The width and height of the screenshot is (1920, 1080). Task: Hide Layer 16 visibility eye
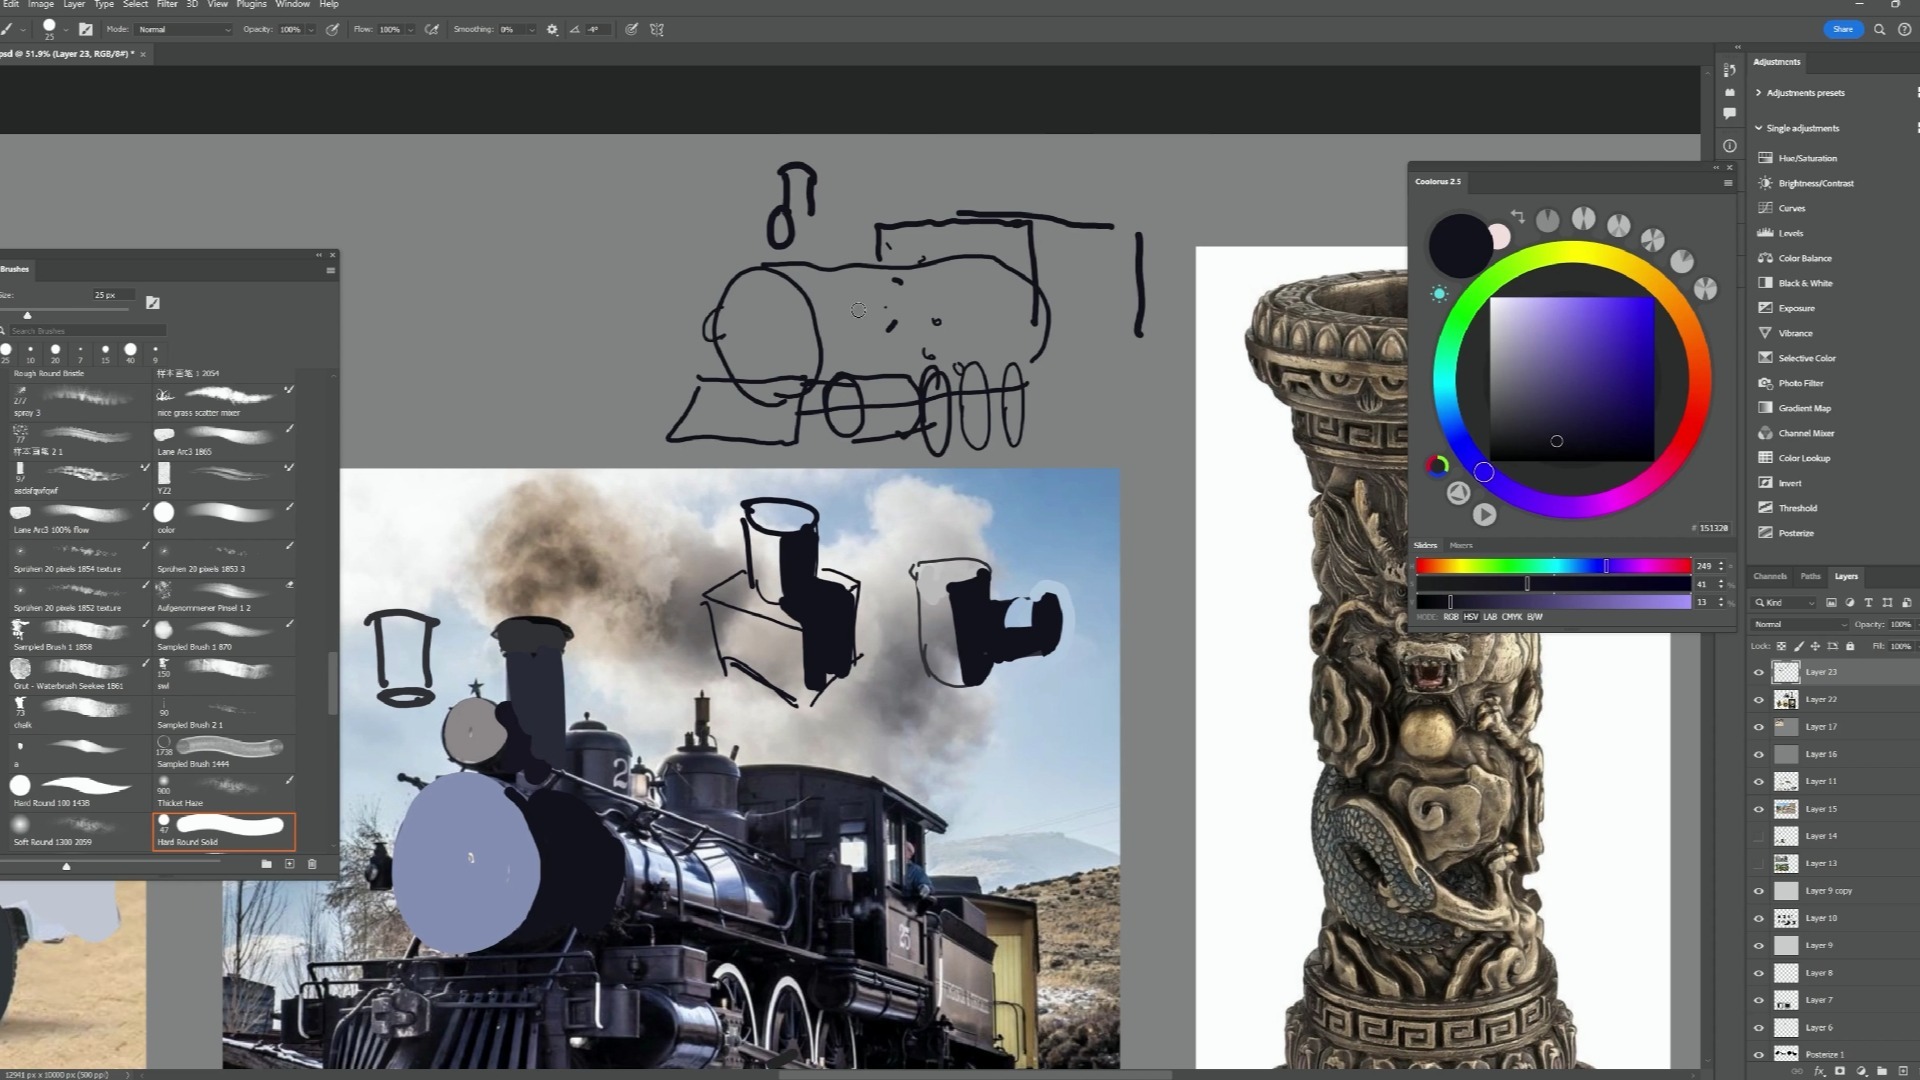pos(1759,754)
